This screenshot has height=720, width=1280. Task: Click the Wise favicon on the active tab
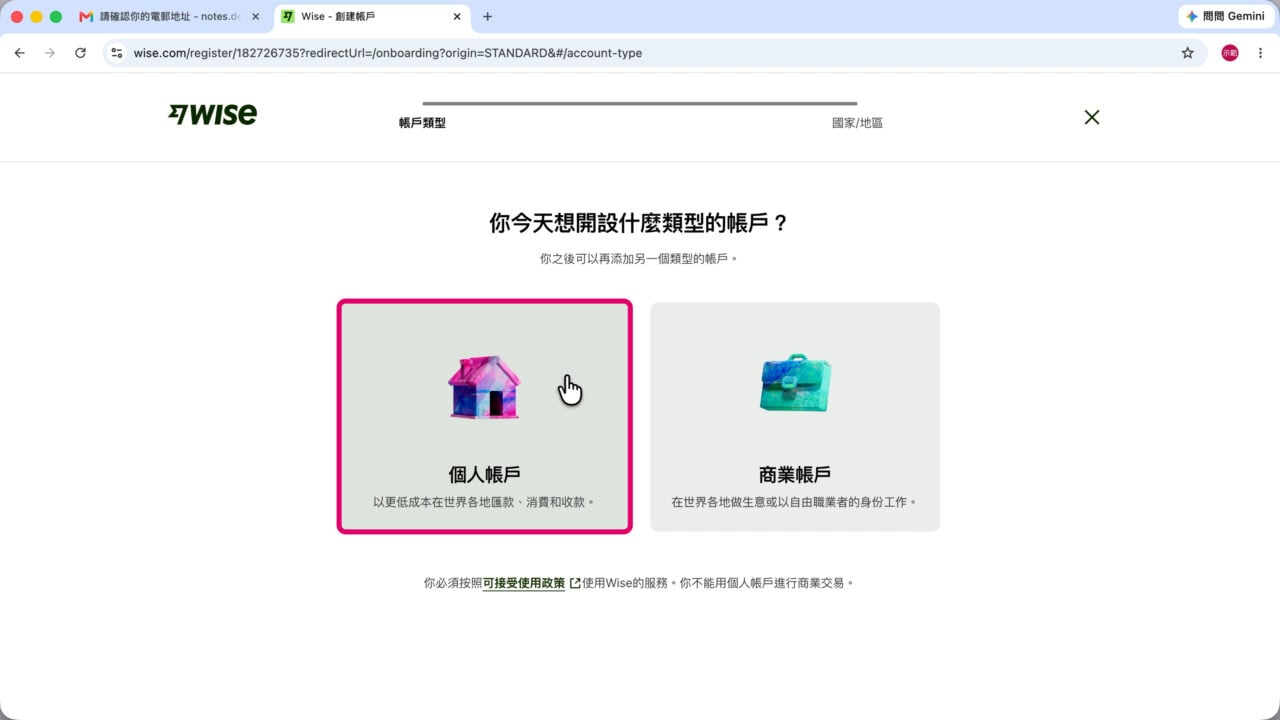coord(288,17)
